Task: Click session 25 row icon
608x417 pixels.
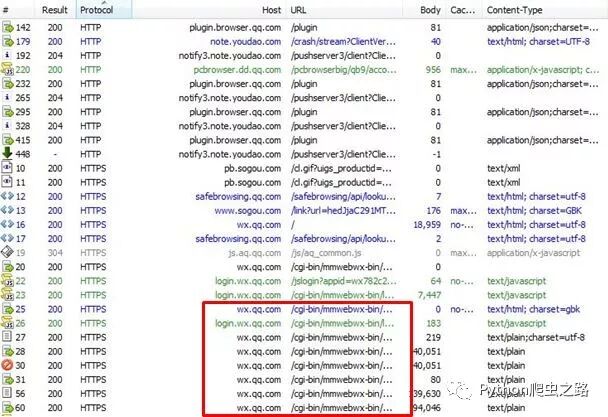Action: click(8, 309)
